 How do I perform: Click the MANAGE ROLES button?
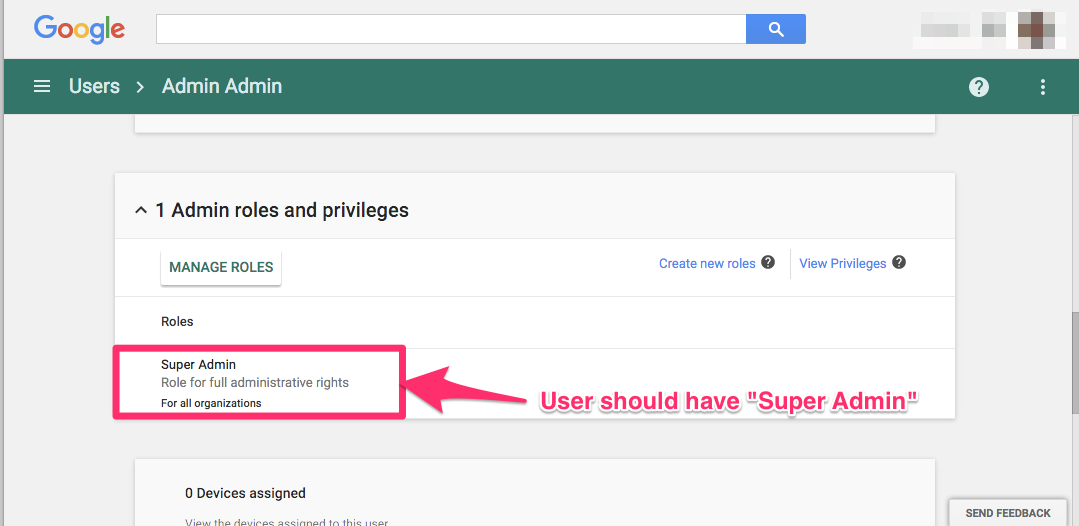(221, 267)
